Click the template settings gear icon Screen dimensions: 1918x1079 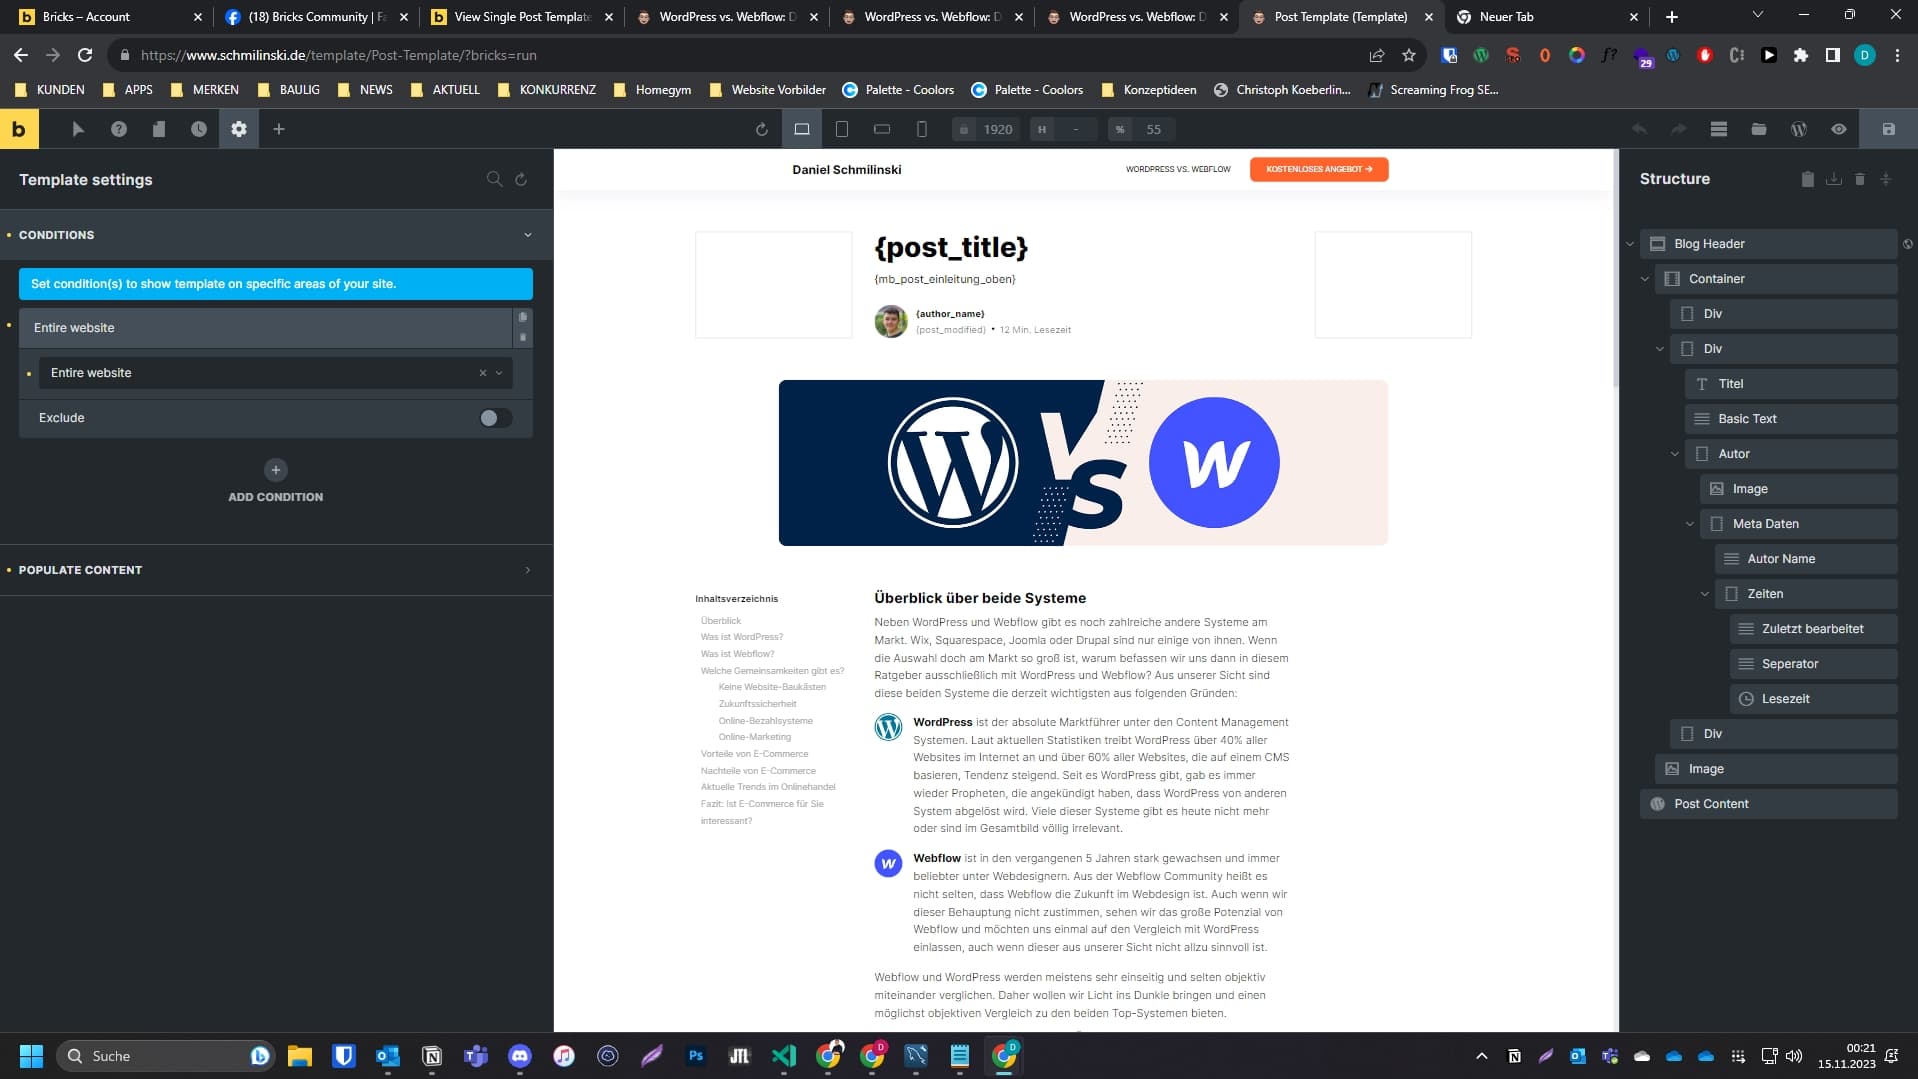click(239, 129)
